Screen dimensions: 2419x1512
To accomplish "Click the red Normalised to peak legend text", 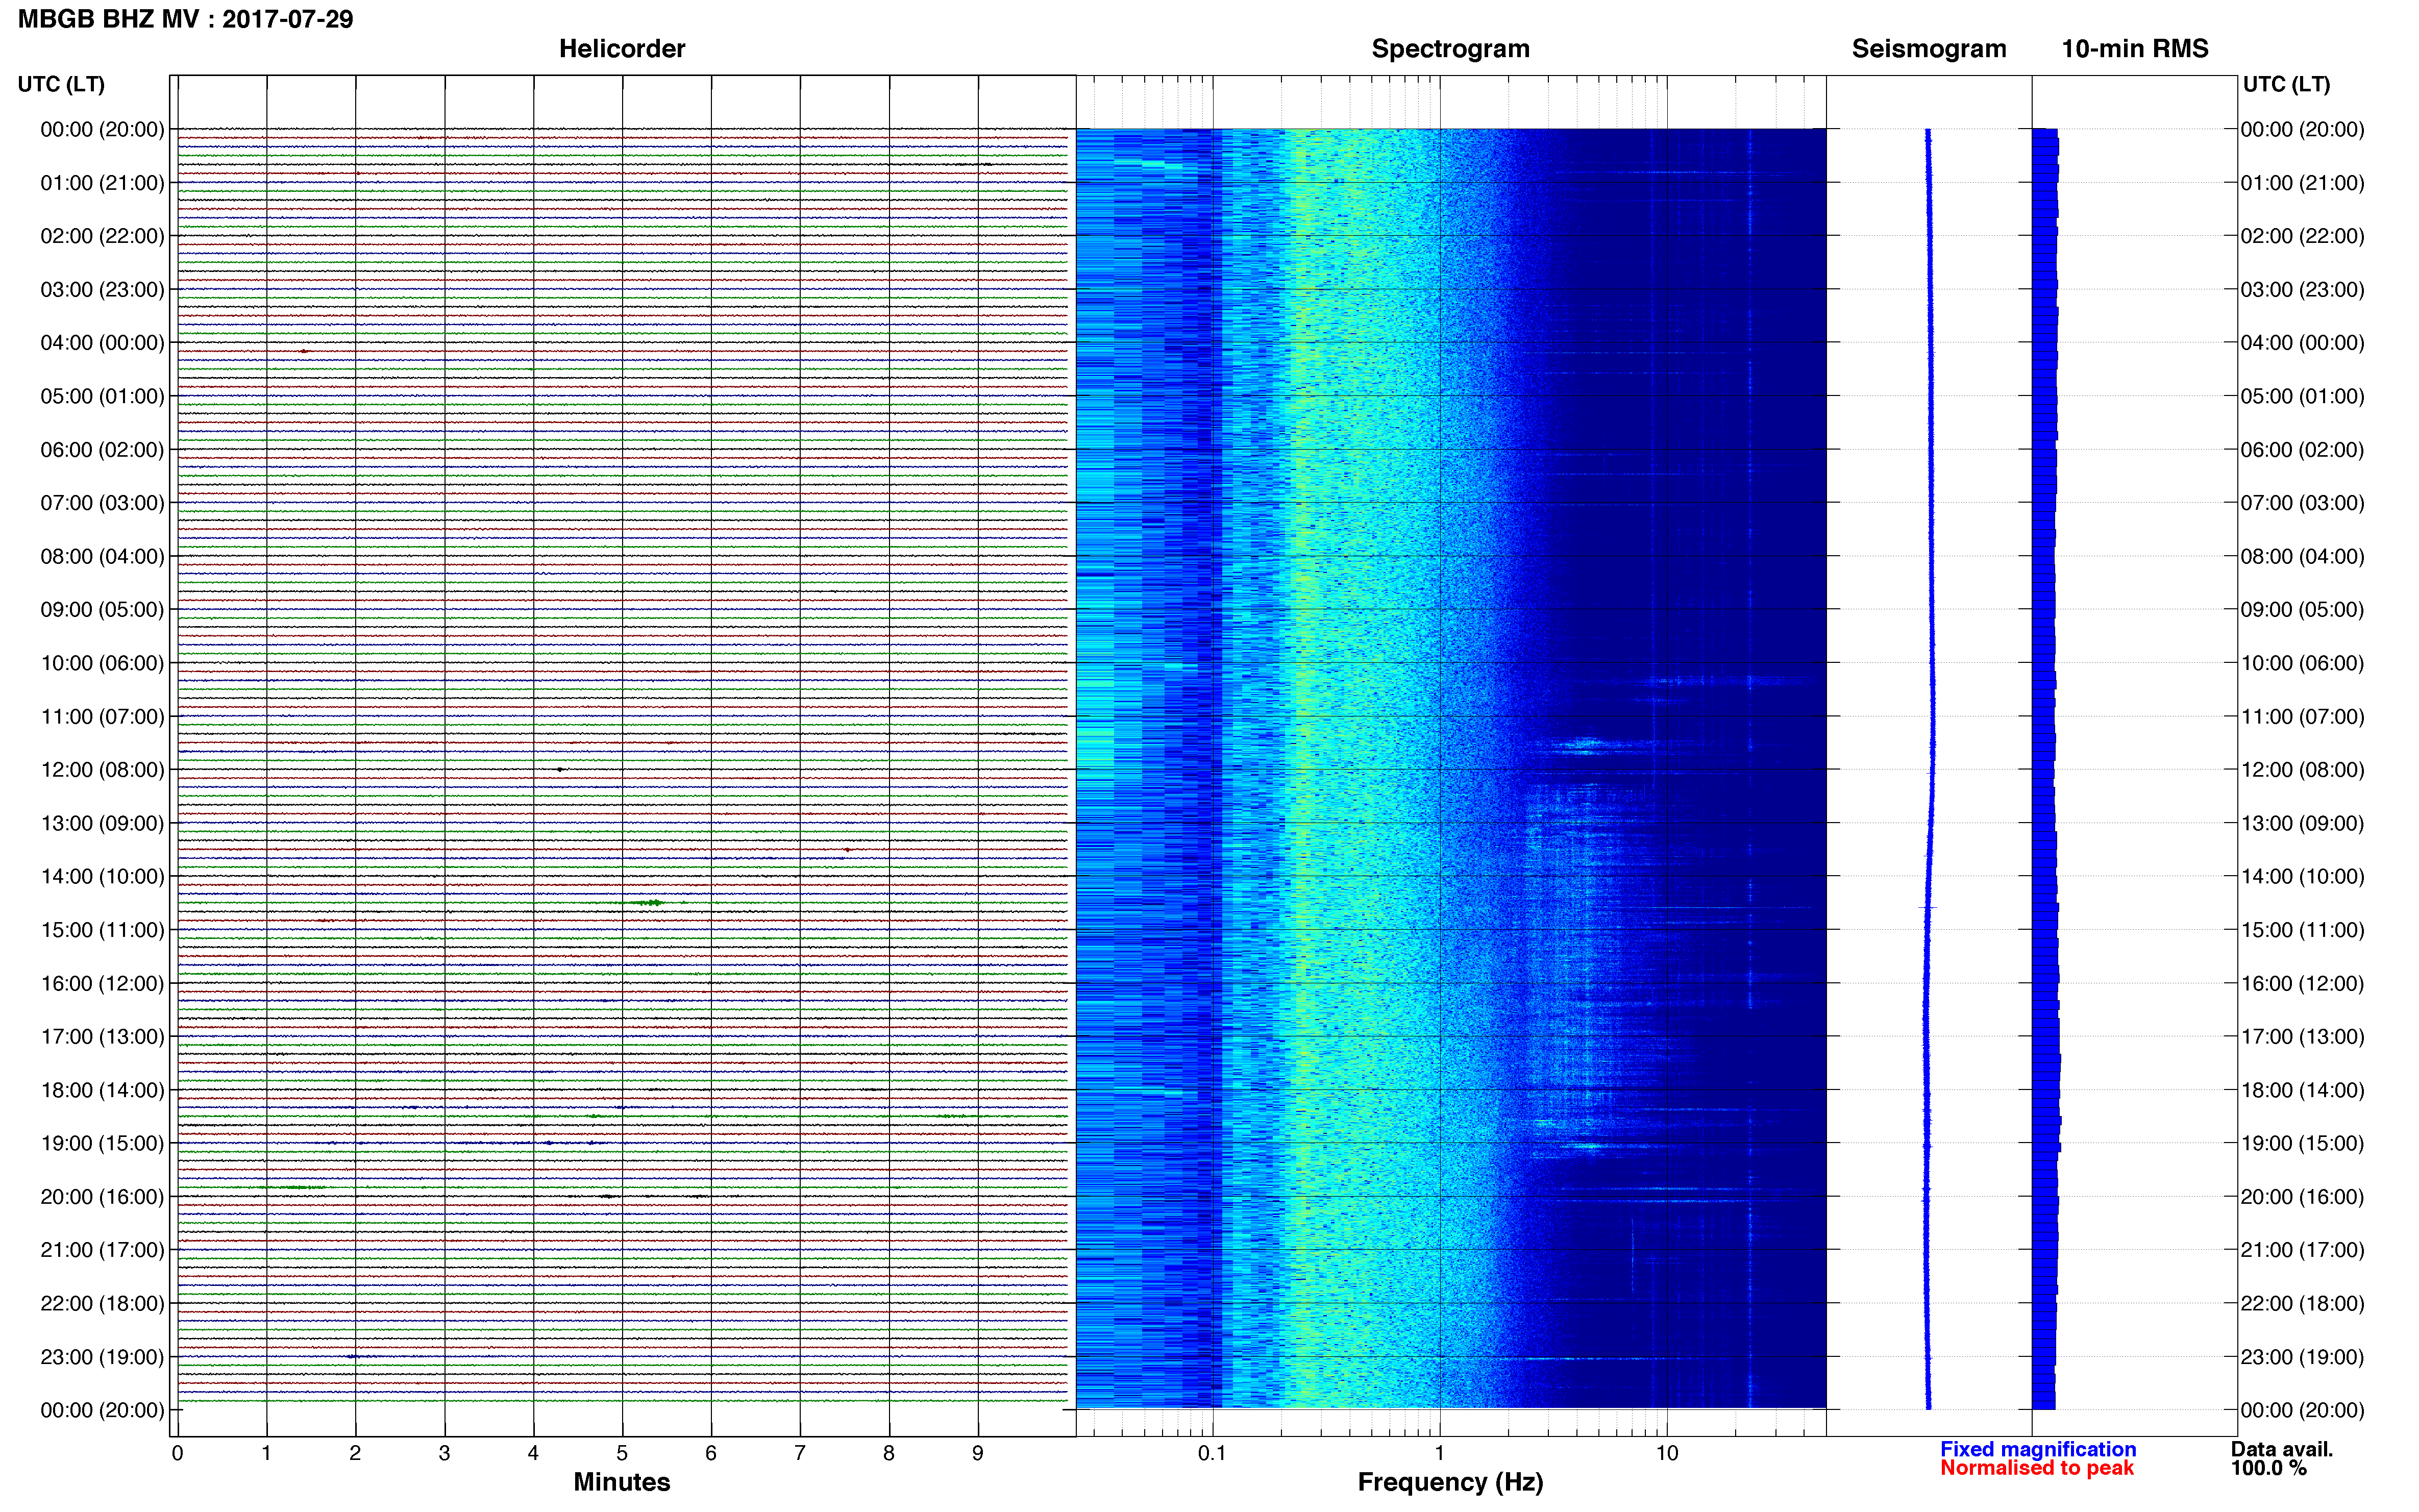I will [x=2037, y=1468].
